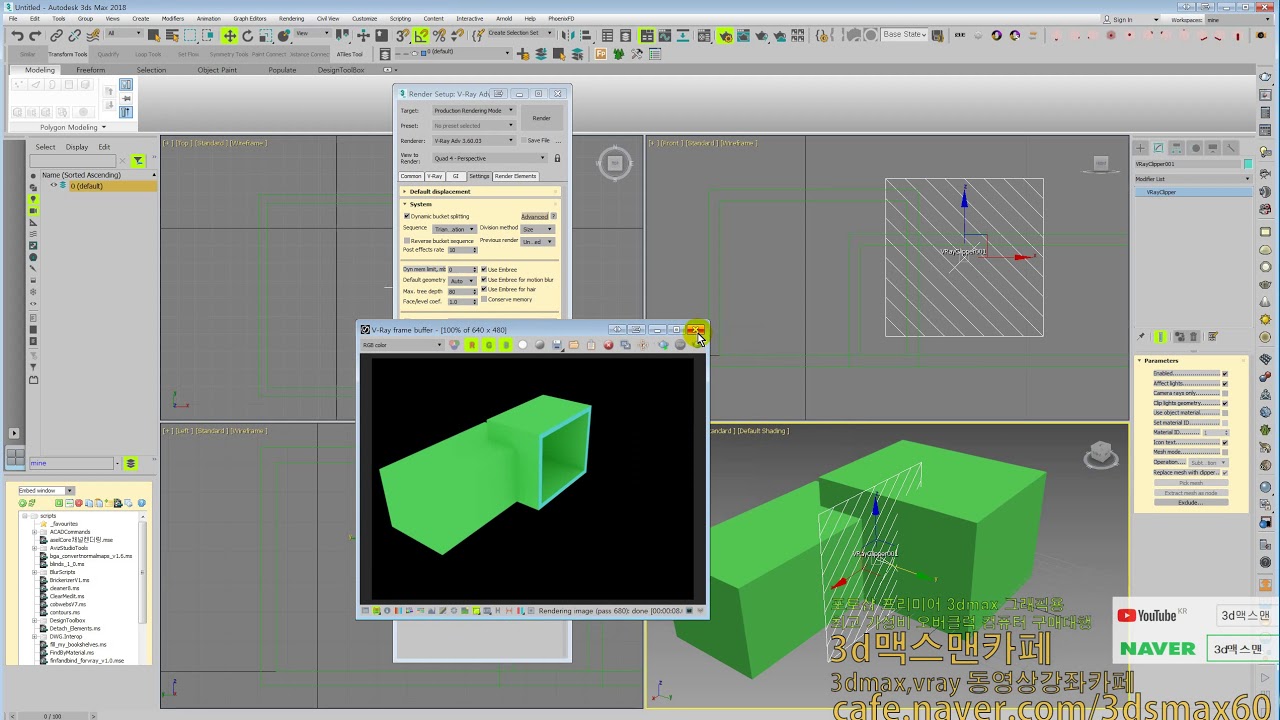
Task: Toggle Use Embree for hair checkbox
Action: pos(484,289)
